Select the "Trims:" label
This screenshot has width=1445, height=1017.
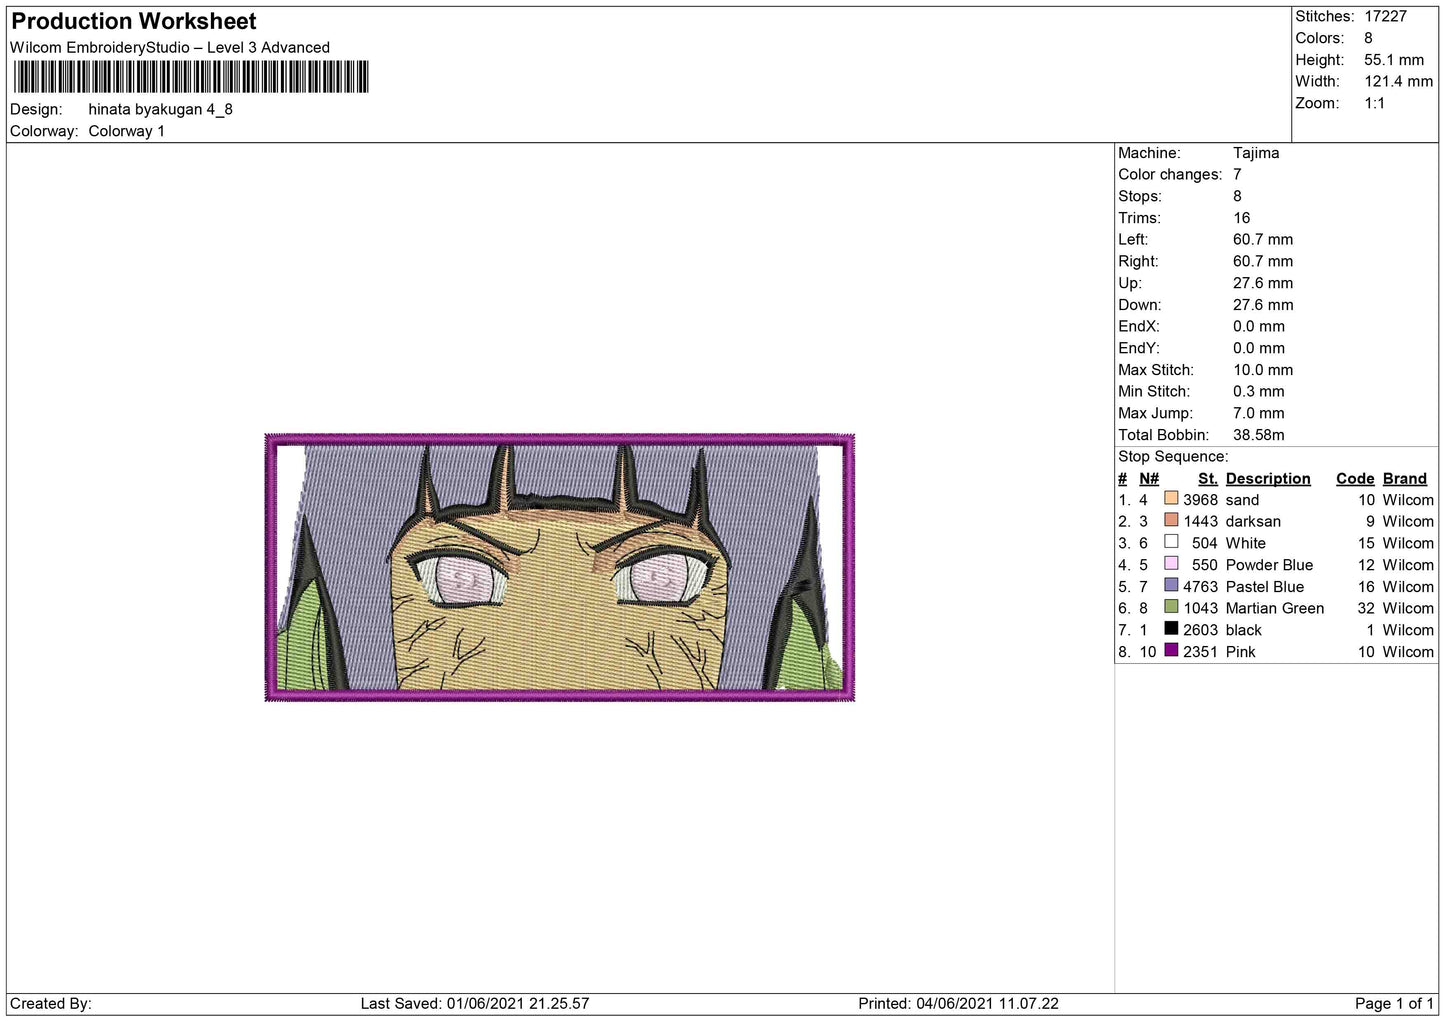pos(1140,218)
